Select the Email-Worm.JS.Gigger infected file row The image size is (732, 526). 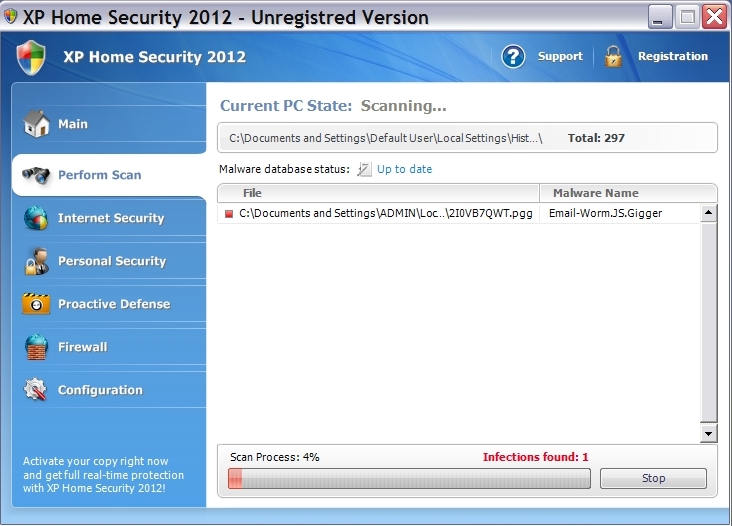point(385,213)
